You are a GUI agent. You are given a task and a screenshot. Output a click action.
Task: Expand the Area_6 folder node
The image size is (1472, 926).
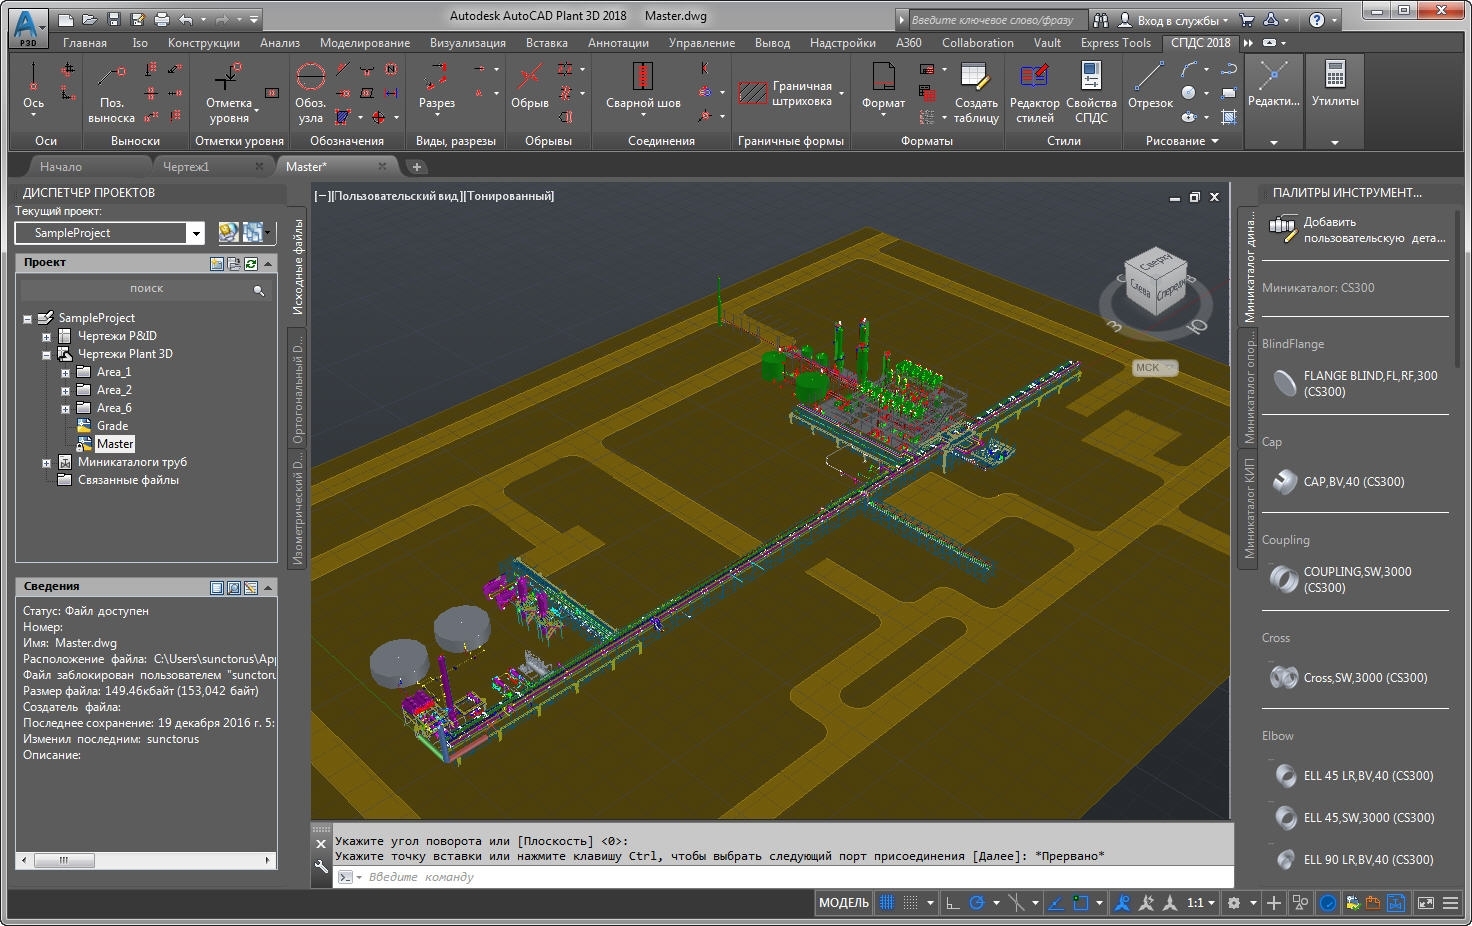(65, 409)
